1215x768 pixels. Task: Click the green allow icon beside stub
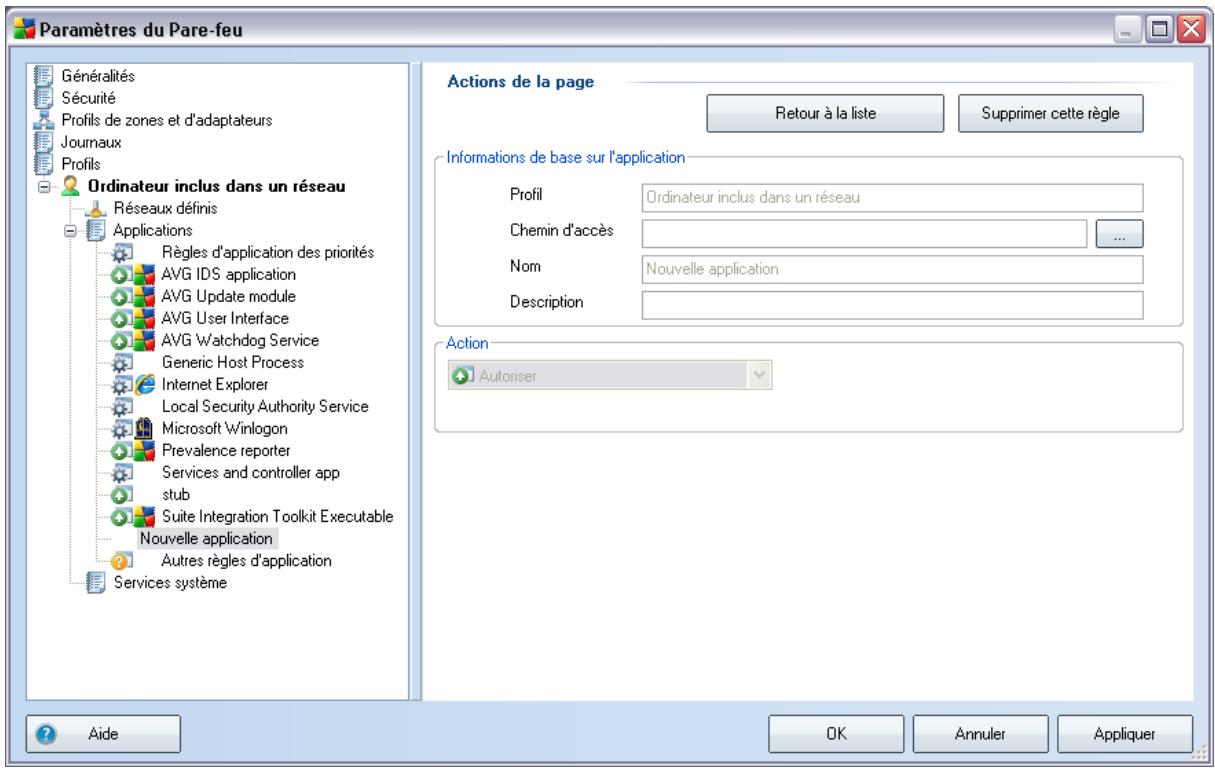pos(123,494)
